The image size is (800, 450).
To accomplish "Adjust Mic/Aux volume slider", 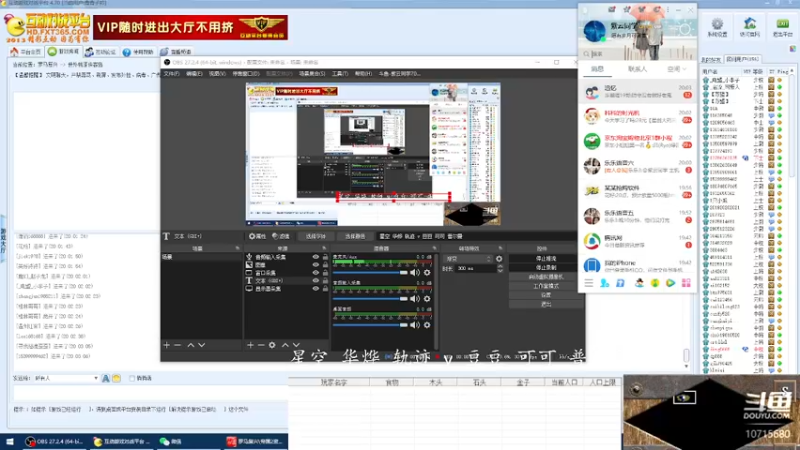I will 370,272.
